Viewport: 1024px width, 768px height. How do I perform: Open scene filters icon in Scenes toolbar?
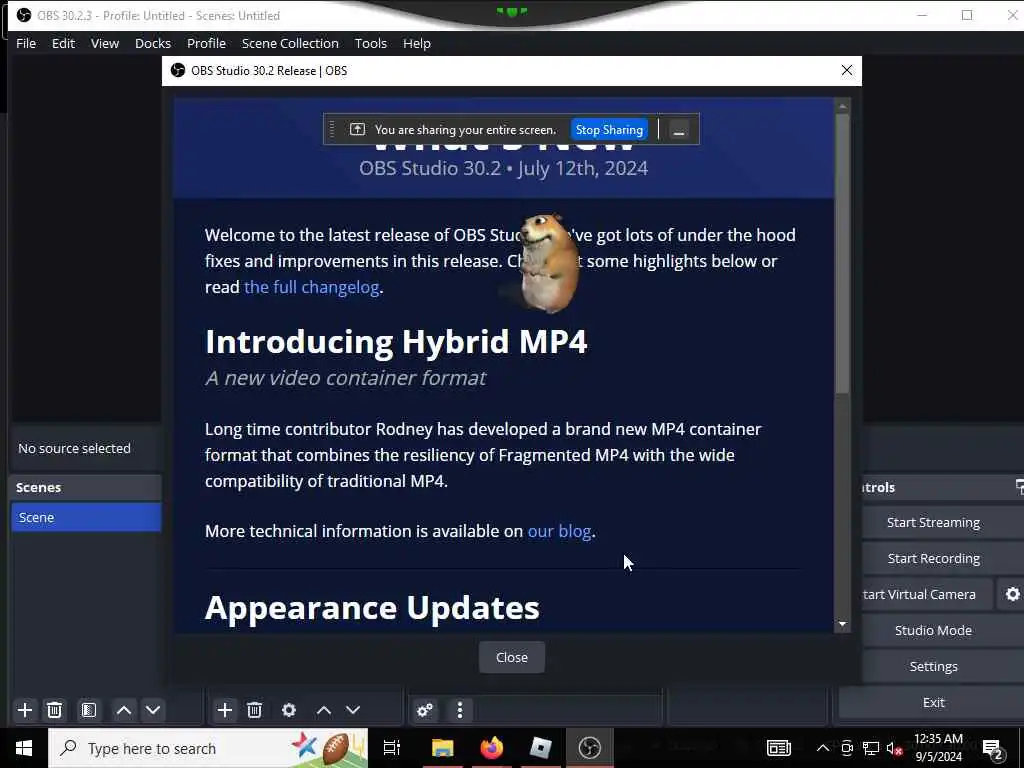point(89,710)
